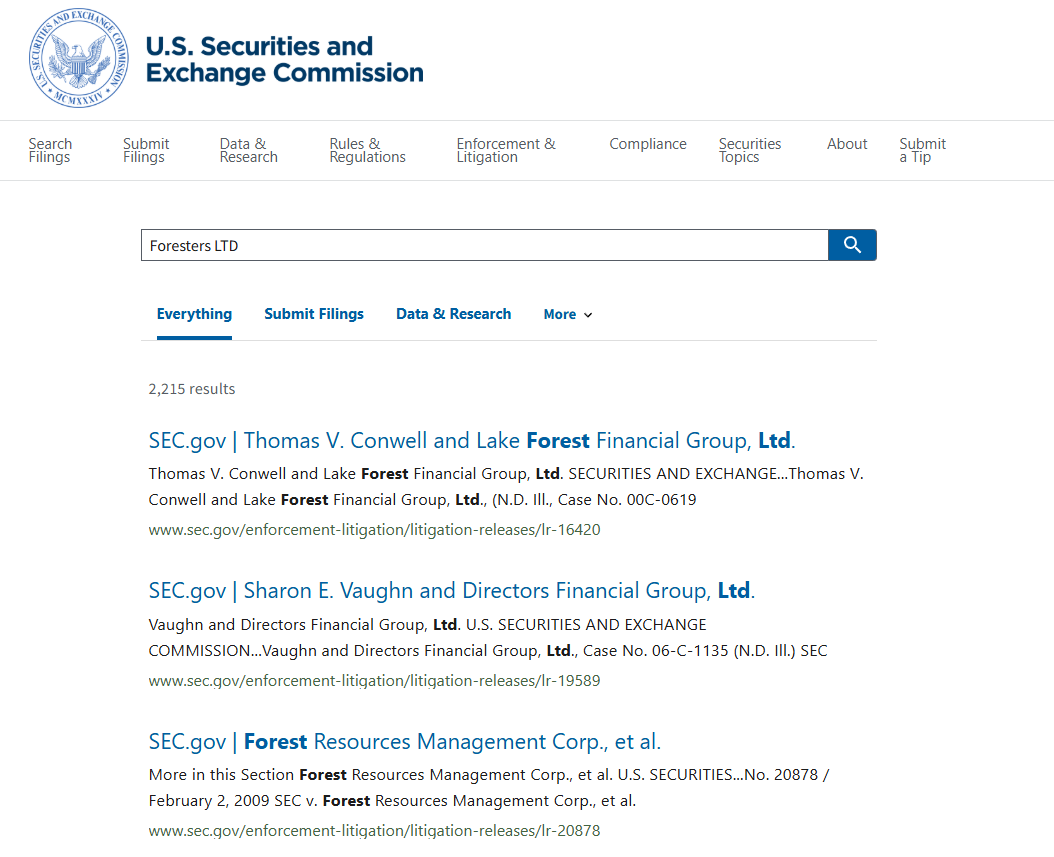Select the Everything results tab
Screen dimensions: 1054x857
[x=194, y=314]
